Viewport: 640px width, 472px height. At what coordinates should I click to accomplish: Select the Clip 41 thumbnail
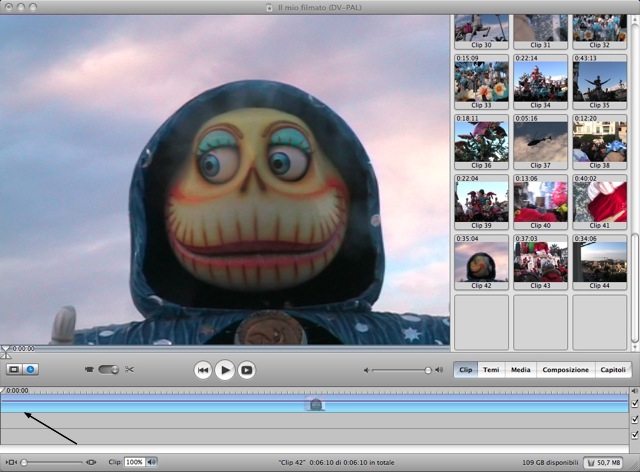click(600, 202)
